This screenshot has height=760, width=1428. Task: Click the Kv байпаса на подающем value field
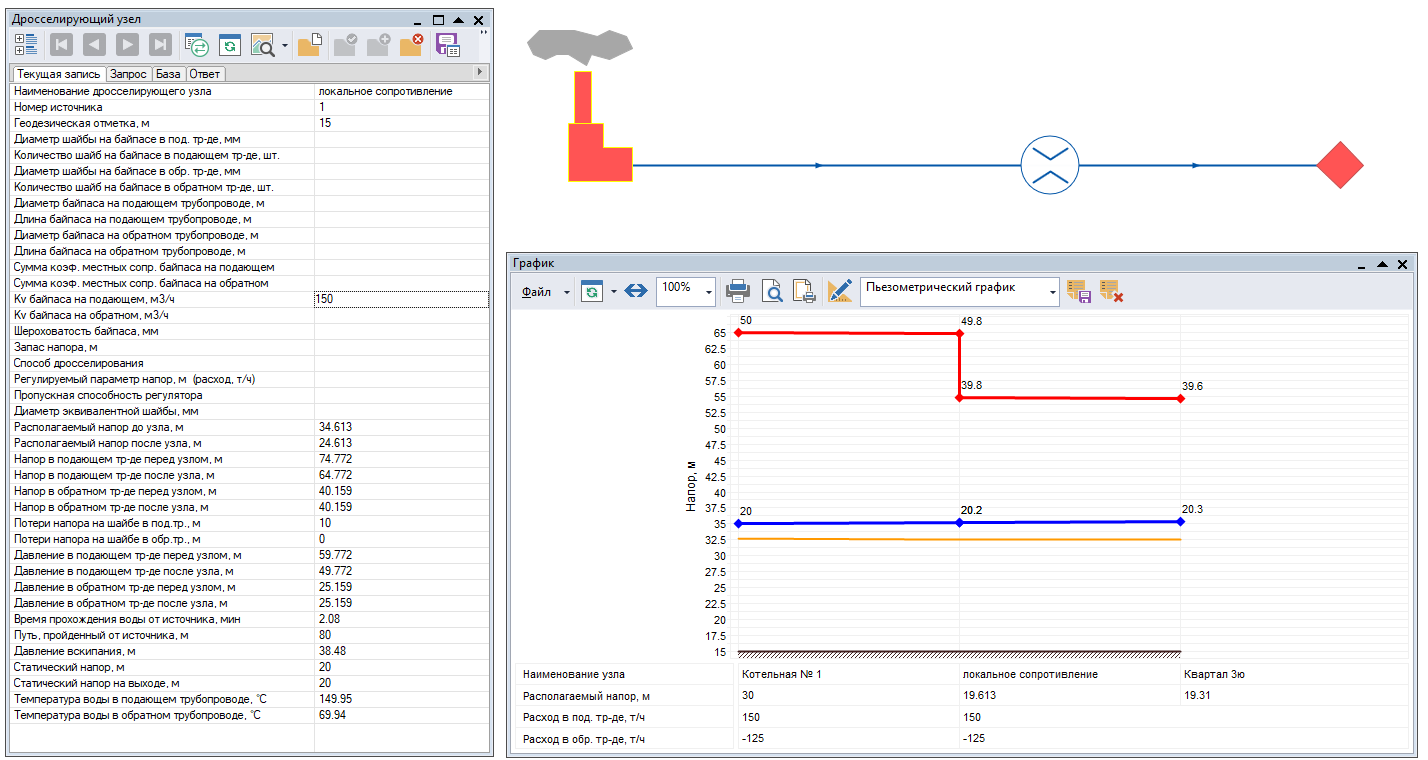pyautogui.click(x=400, y=299)
